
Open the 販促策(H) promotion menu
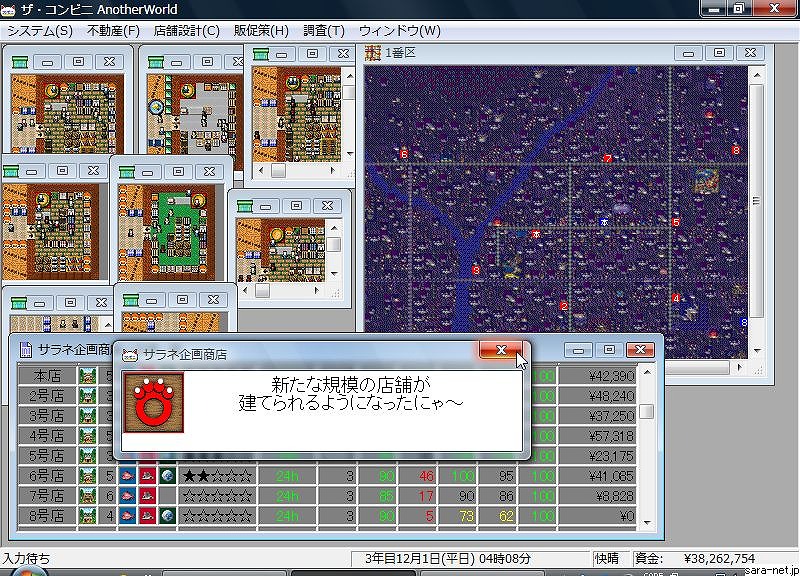[x=261, y=31]
